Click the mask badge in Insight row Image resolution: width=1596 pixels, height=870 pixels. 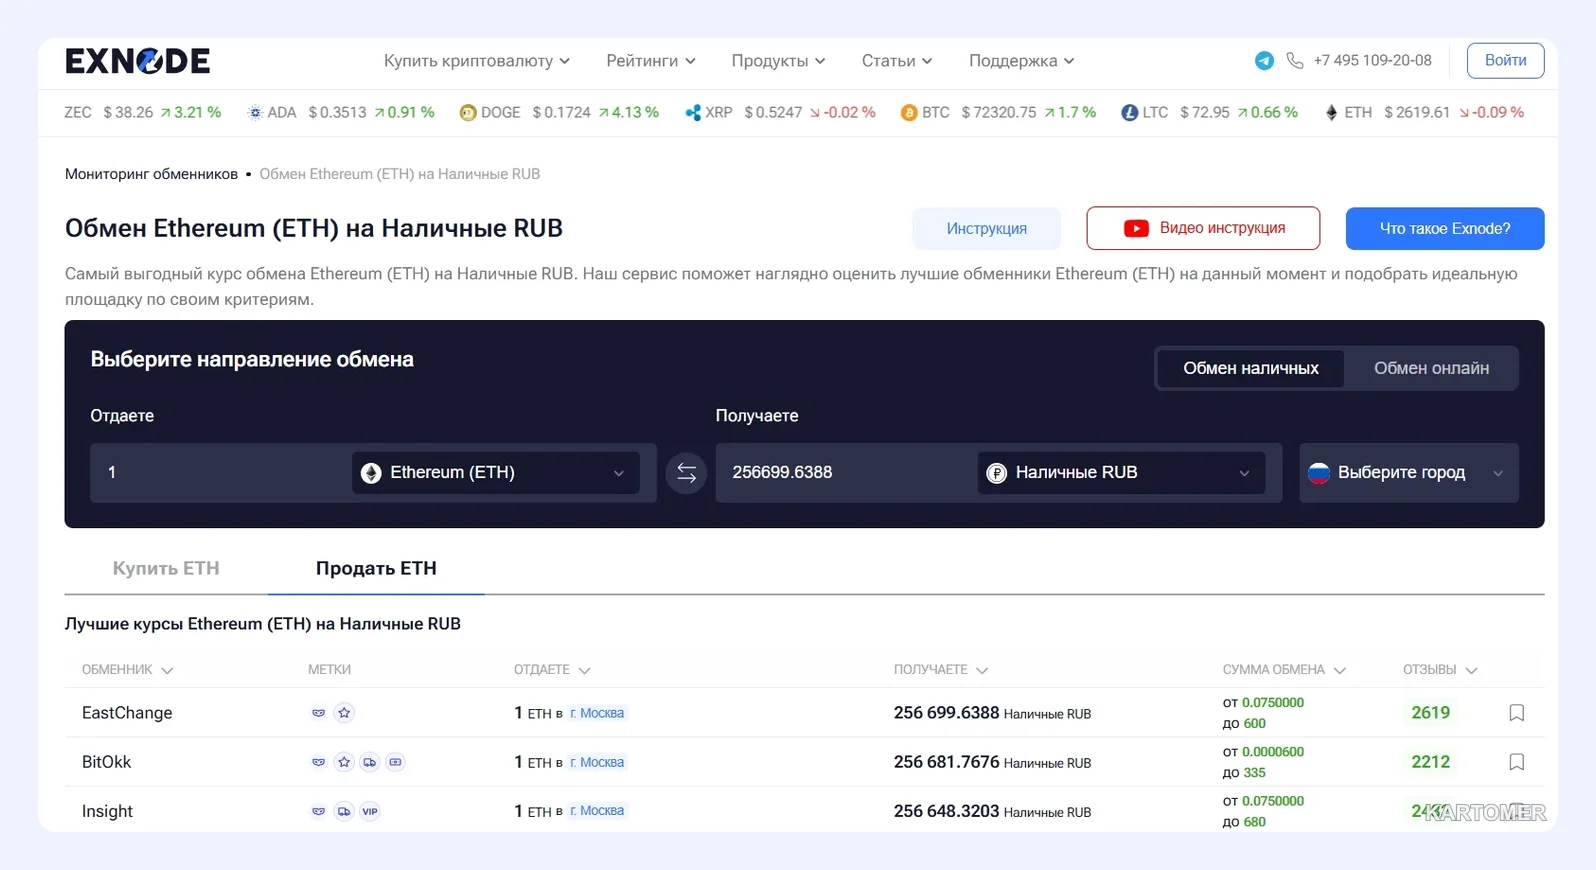click(x=318, y=811)
